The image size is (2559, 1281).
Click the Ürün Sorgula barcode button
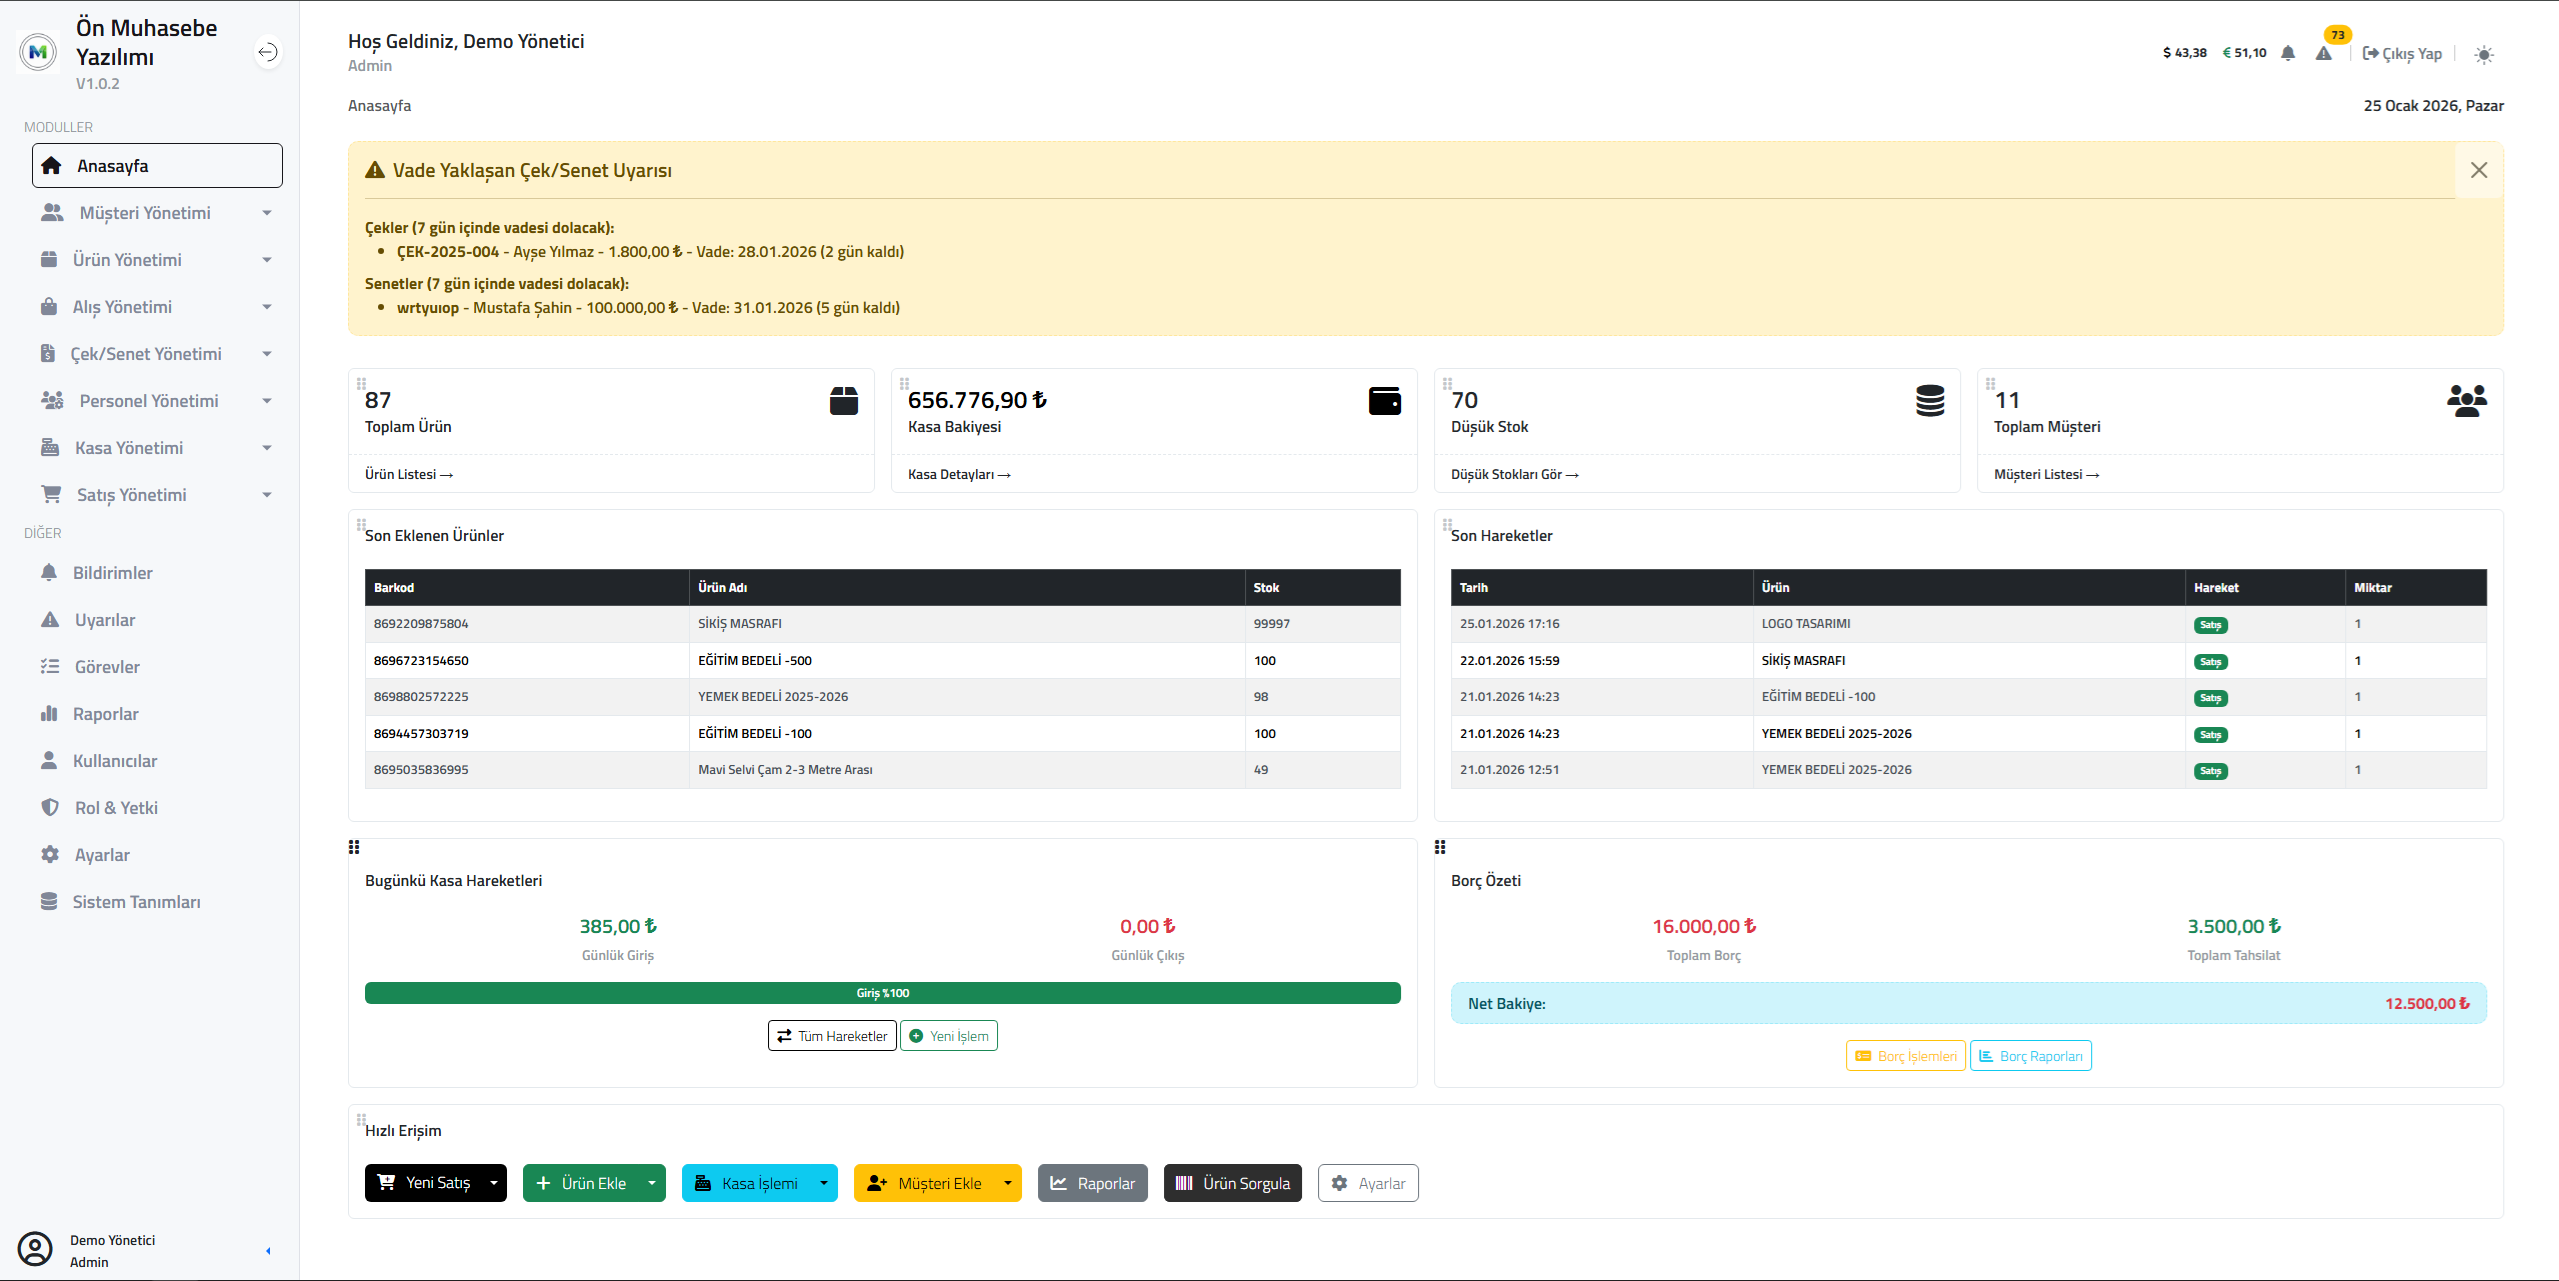tap(1232, 1183)
